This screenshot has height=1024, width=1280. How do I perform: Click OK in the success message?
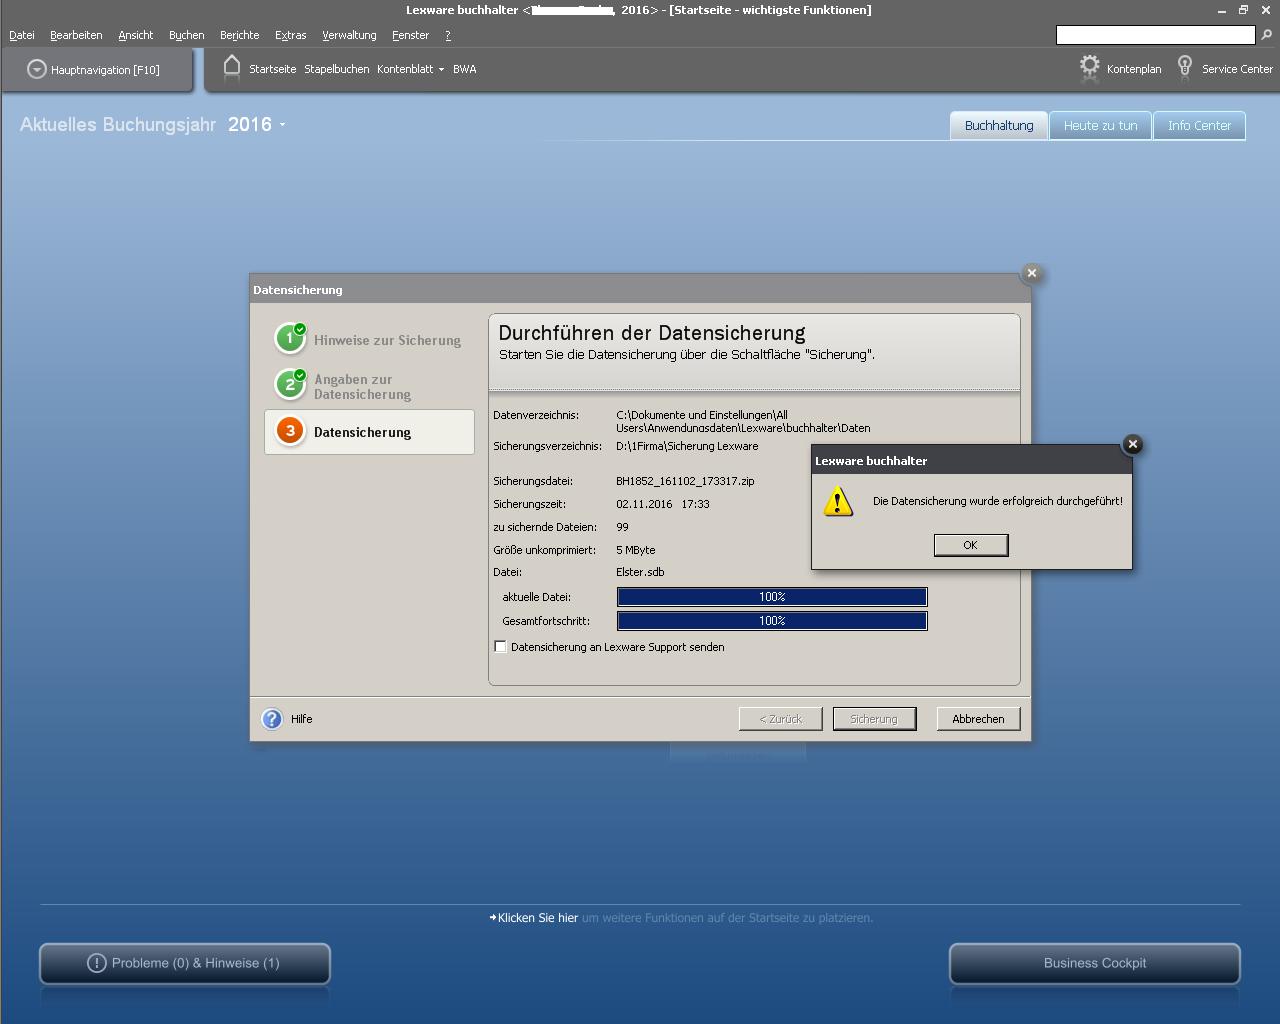[x=970, y=545]
